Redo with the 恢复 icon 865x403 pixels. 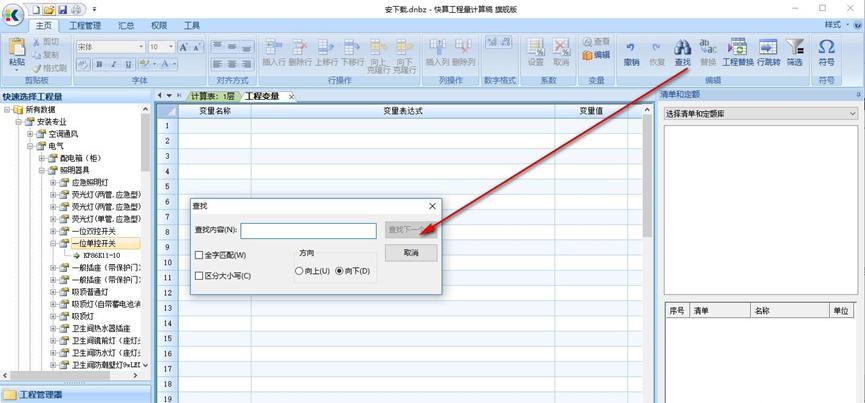(656, 53)
